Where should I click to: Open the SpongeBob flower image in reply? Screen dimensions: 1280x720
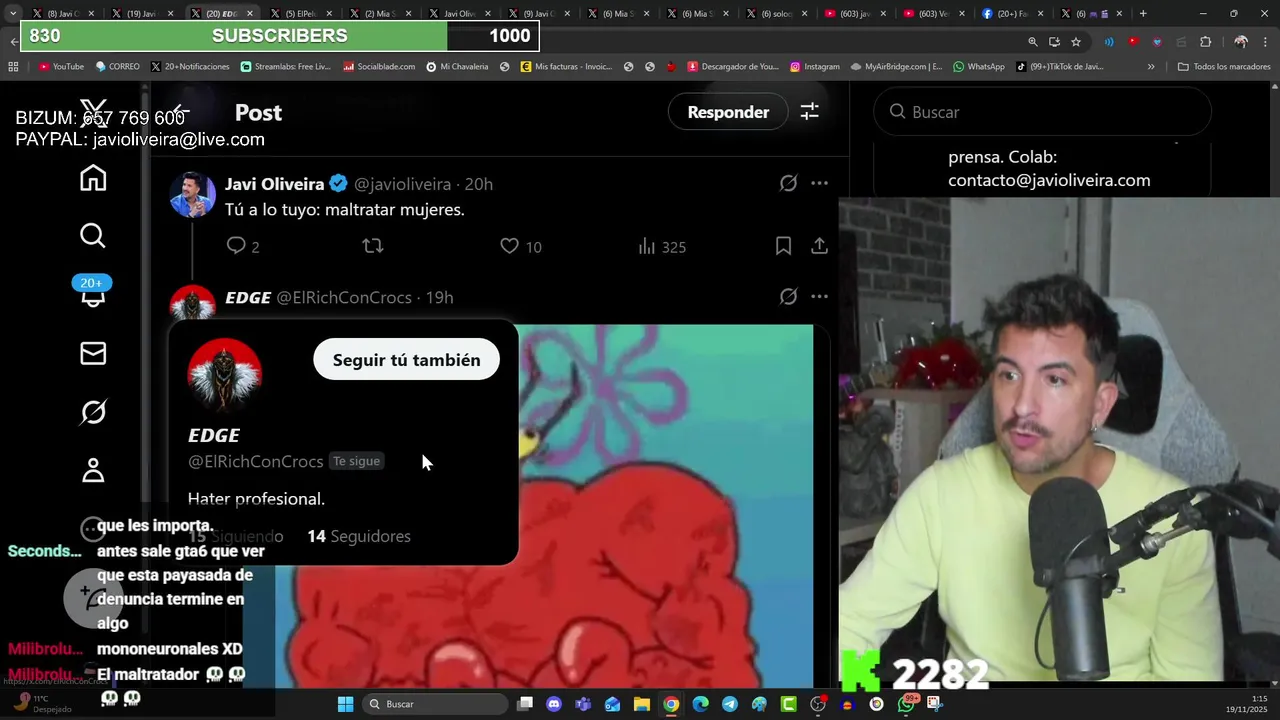665,506
